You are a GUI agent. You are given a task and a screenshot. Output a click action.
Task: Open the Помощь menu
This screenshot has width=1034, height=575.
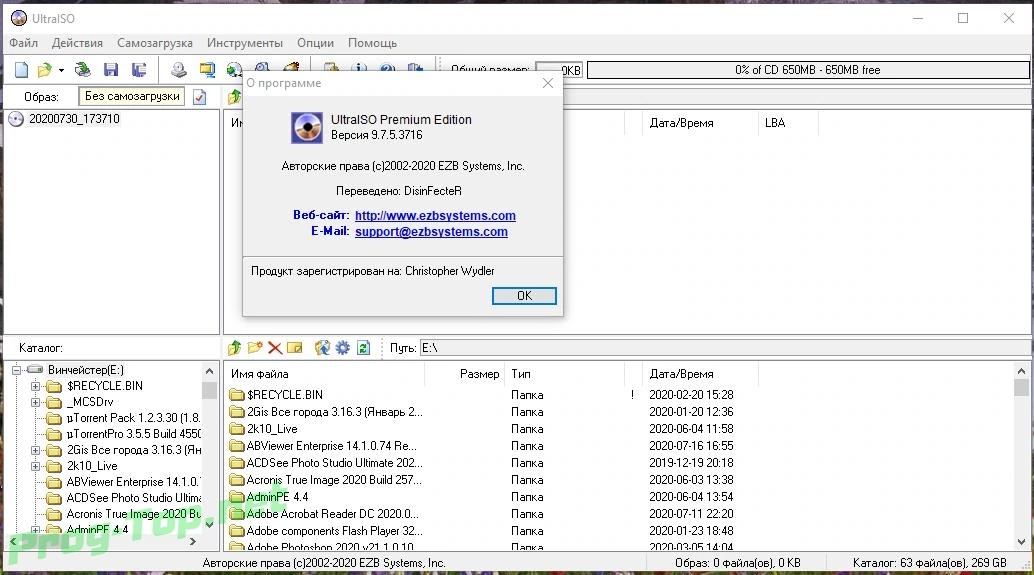pos(373,43)
